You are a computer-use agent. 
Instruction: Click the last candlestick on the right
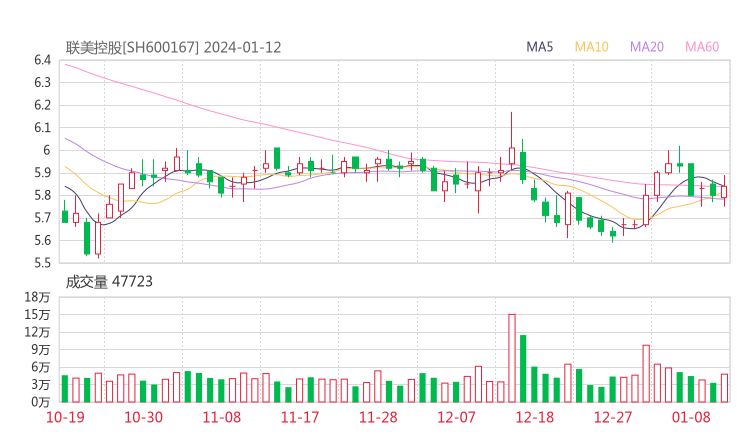point(724,191)
